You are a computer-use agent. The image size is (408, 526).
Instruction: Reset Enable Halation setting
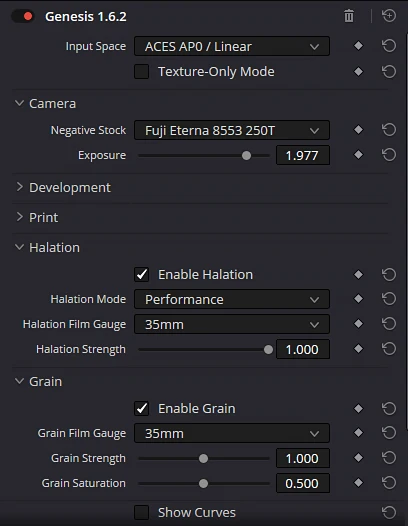[x=389, y=275]
